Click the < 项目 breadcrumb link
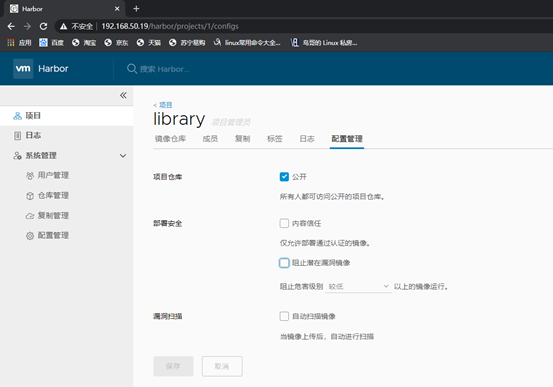 163,105
